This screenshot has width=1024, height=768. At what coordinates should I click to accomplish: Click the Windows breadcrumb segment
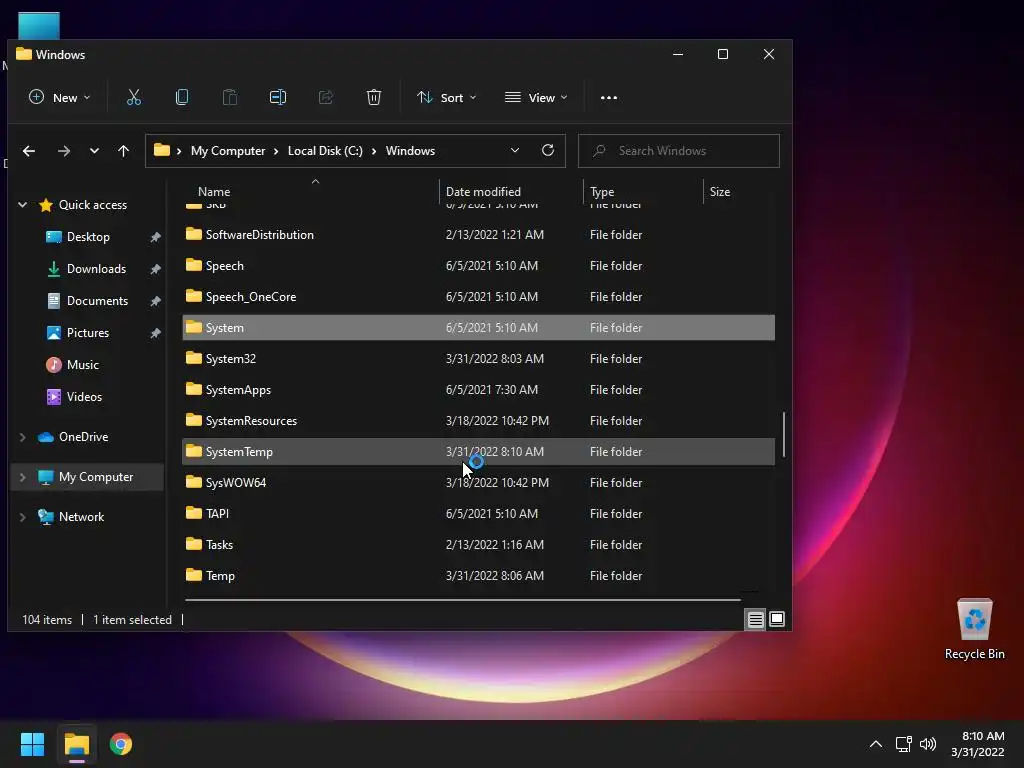click(x=410, y=151)
